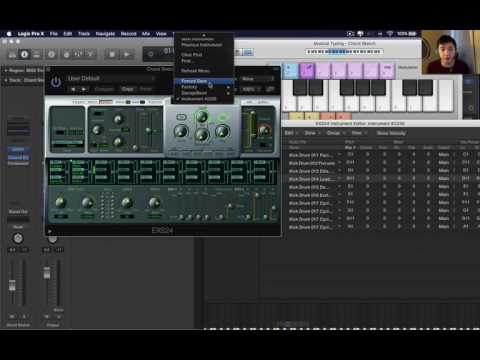480x360 pixels.
Task: Adjust the LFO 1 EG knob in EXS24
Action: coord(60,202)
